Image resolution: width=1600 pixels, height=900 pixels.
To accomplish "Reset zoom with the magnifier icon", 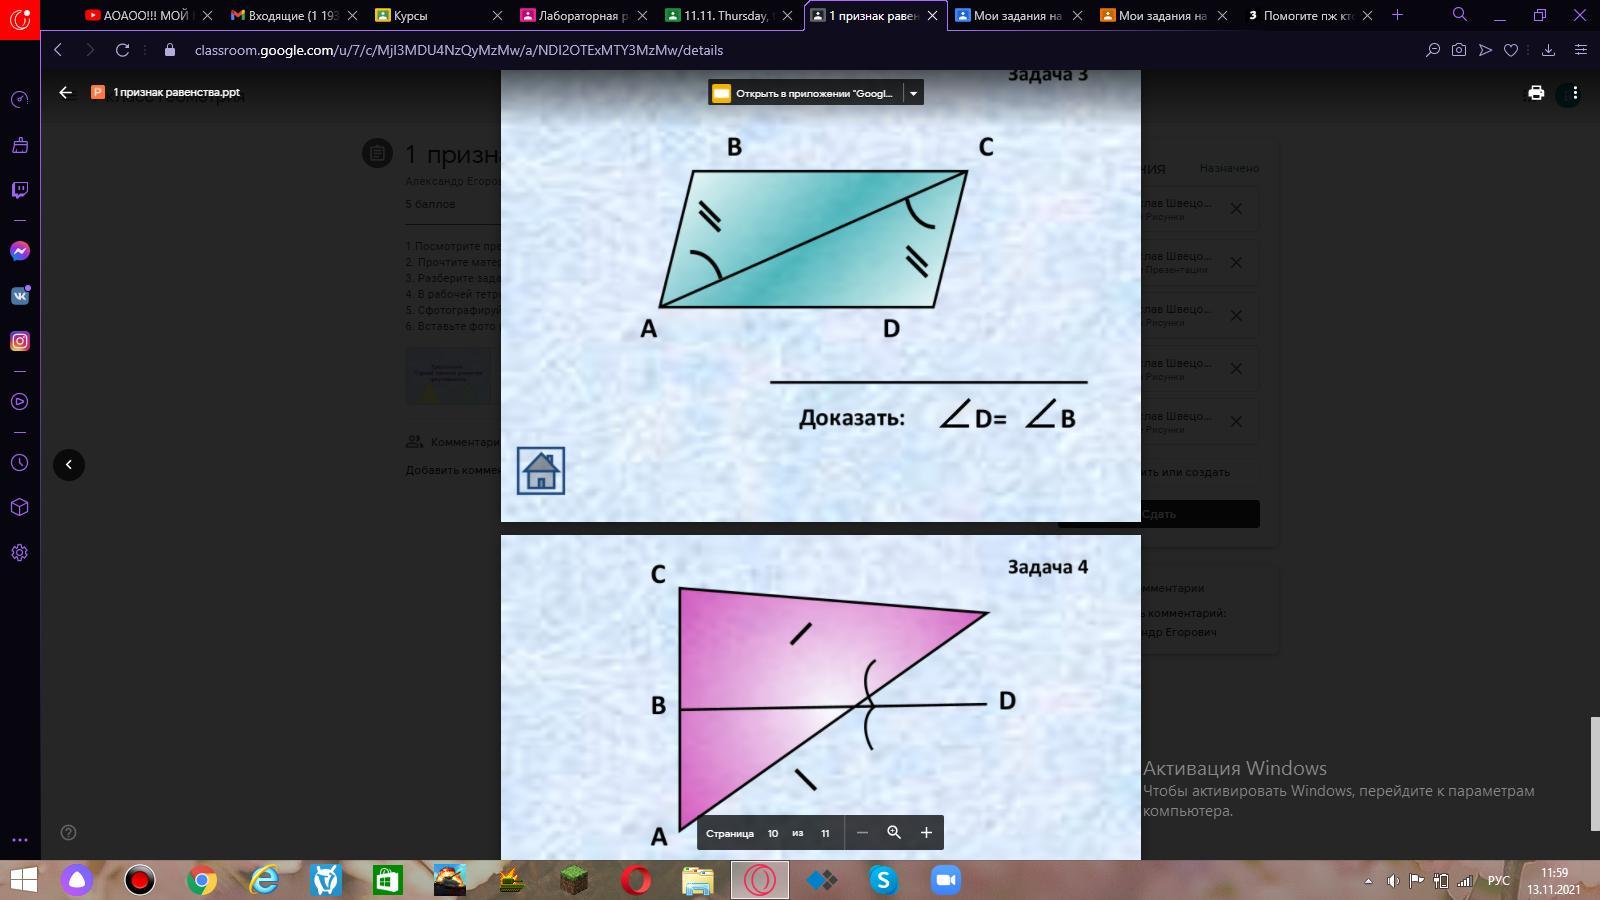I will [x=894, y=833].
